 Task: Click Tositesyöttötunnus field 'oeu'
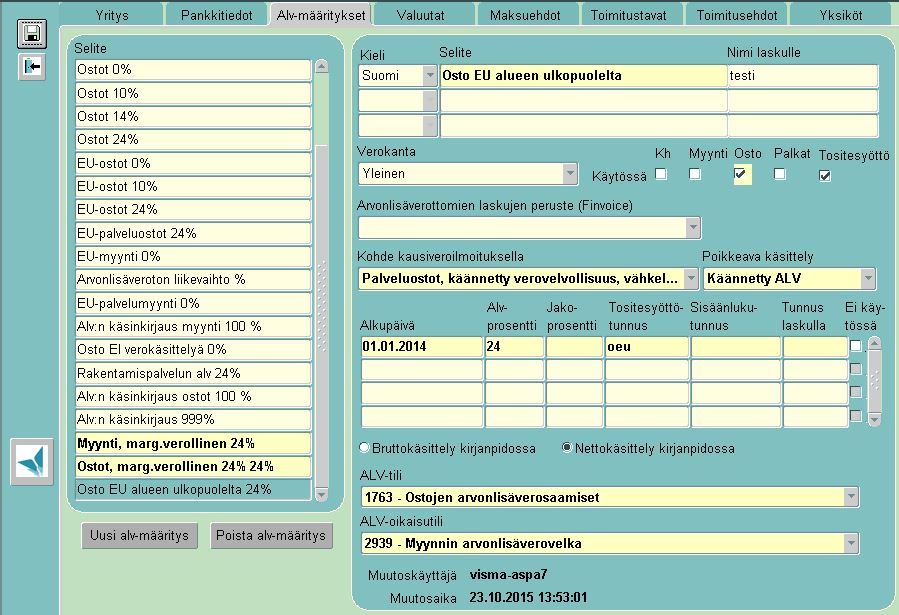(647, 347)
